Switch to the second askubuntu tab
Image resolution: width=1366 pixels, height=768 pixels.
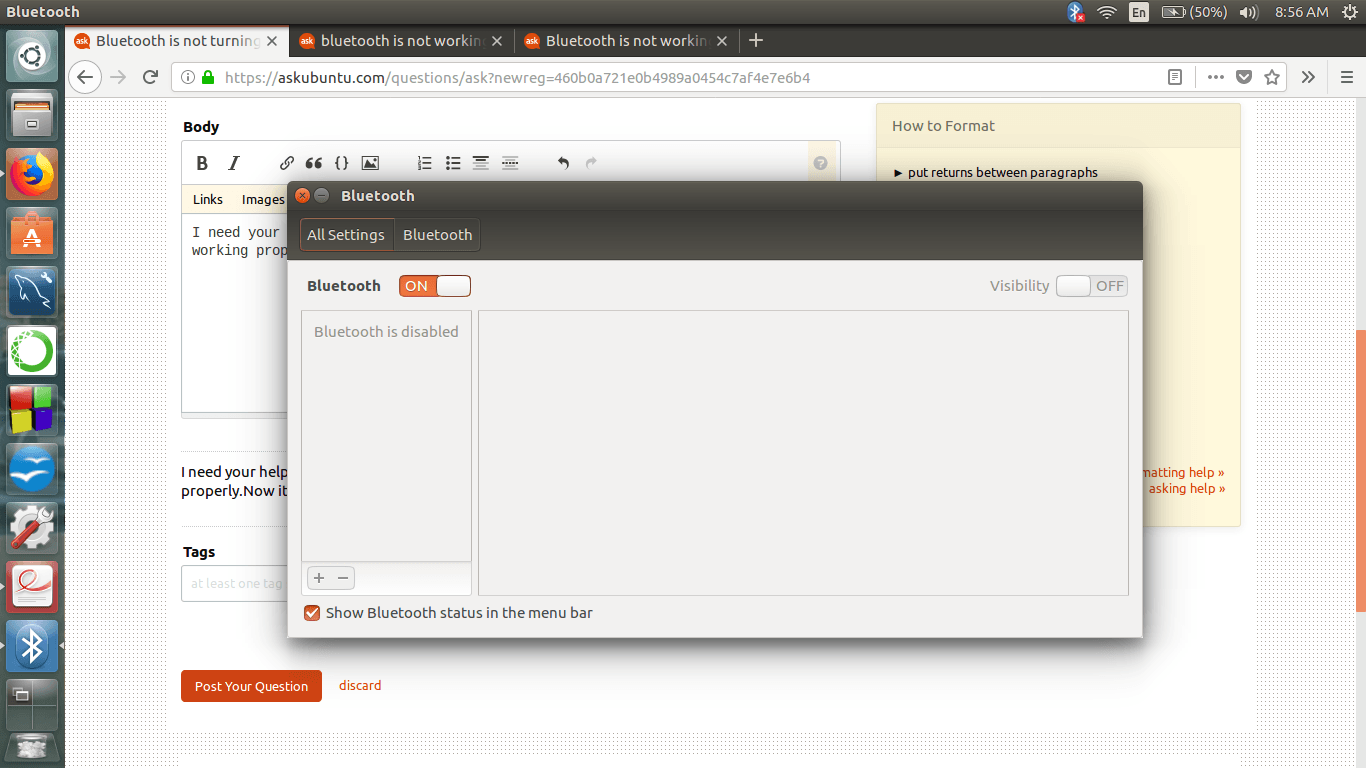tap(404, 41)
